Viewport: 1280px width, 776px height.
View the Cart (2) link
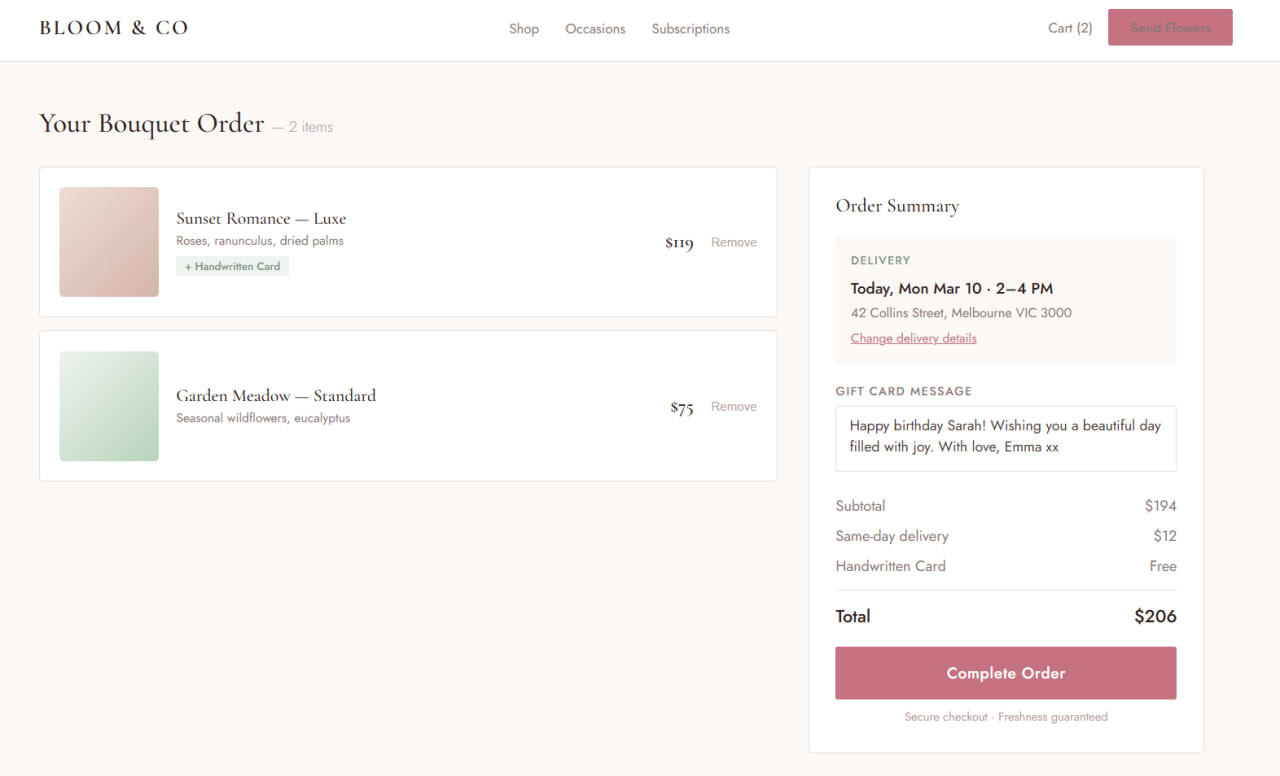(1069, 28)
